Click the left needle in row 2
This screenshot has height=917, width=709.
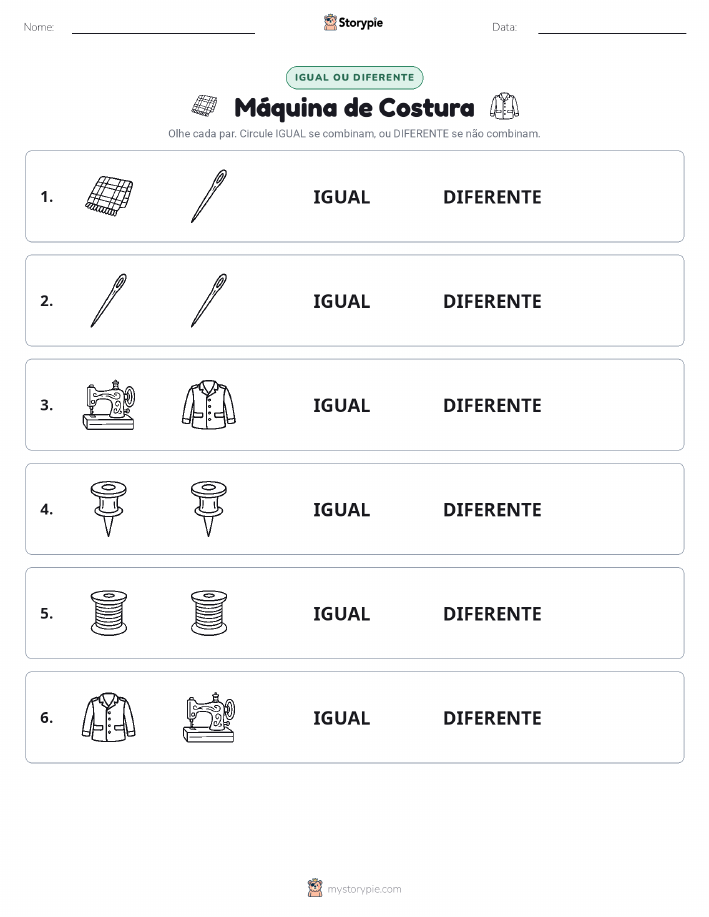pos(109,301)
